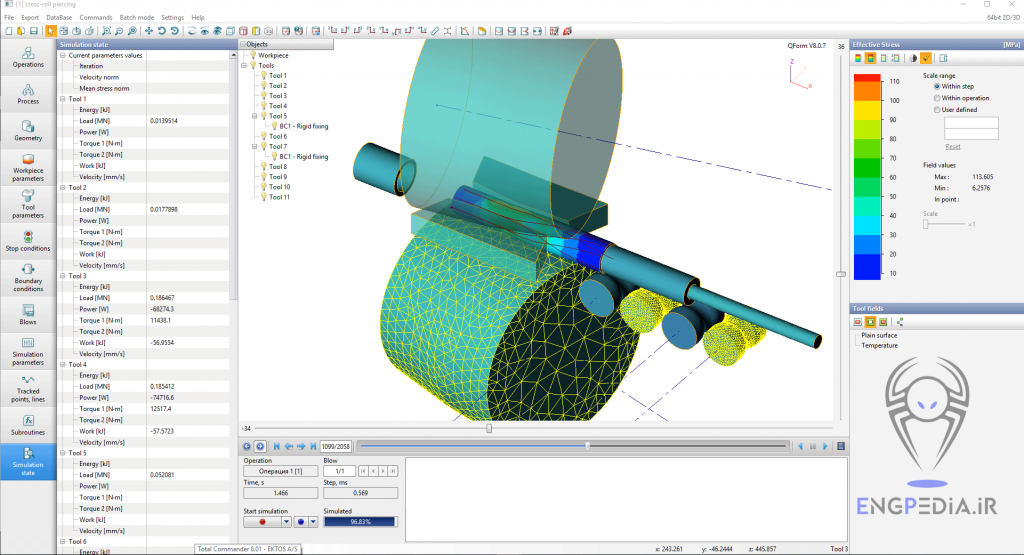Viewport: 1024px width, 555px height.
Task: Click the Save icon in toolbar
Action: click(x=34, y=31)
